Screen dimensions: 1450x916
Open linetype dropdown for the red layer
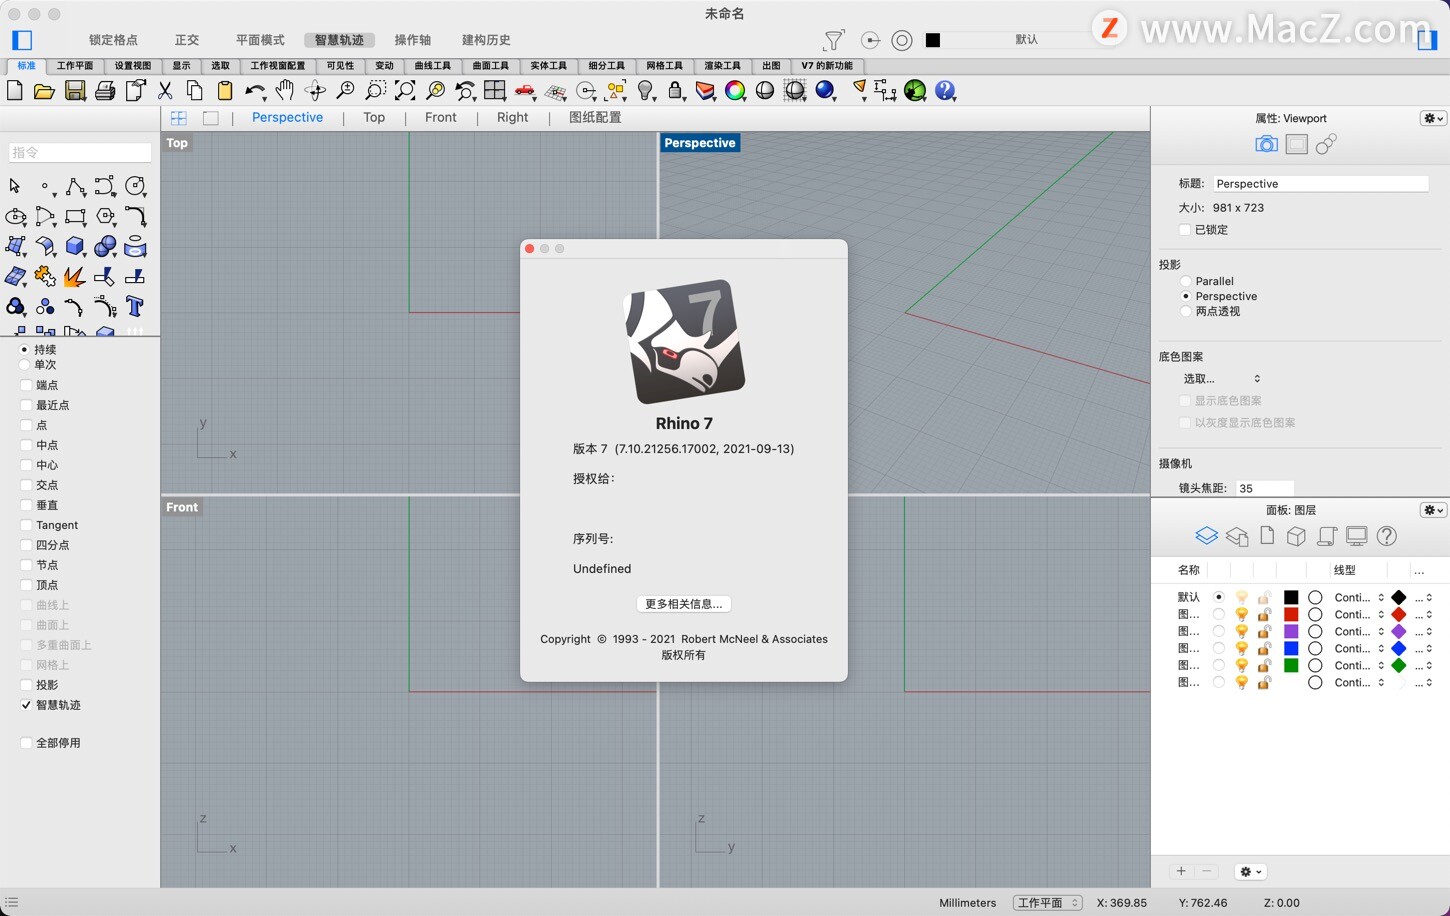coord(1360,615)
